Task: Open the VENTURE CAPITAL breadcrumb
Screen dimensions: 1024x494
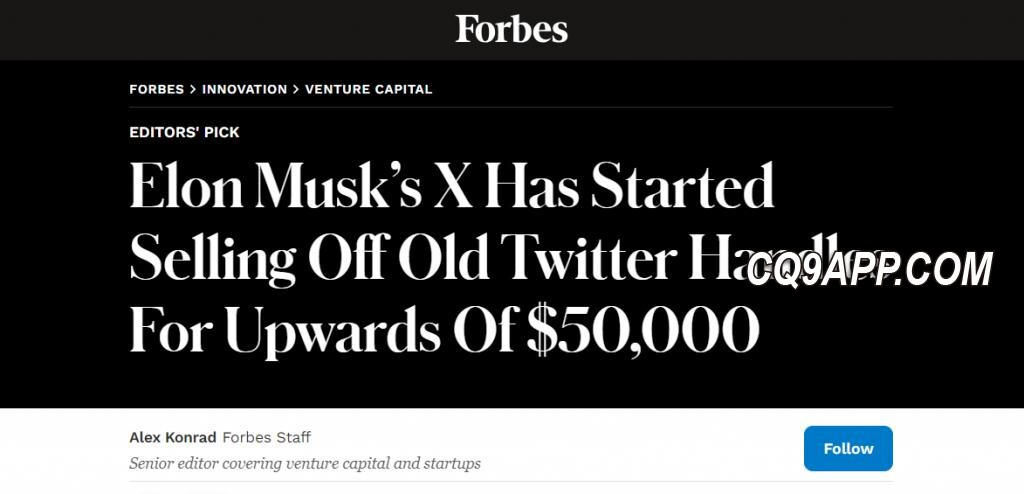Action: 368,90
